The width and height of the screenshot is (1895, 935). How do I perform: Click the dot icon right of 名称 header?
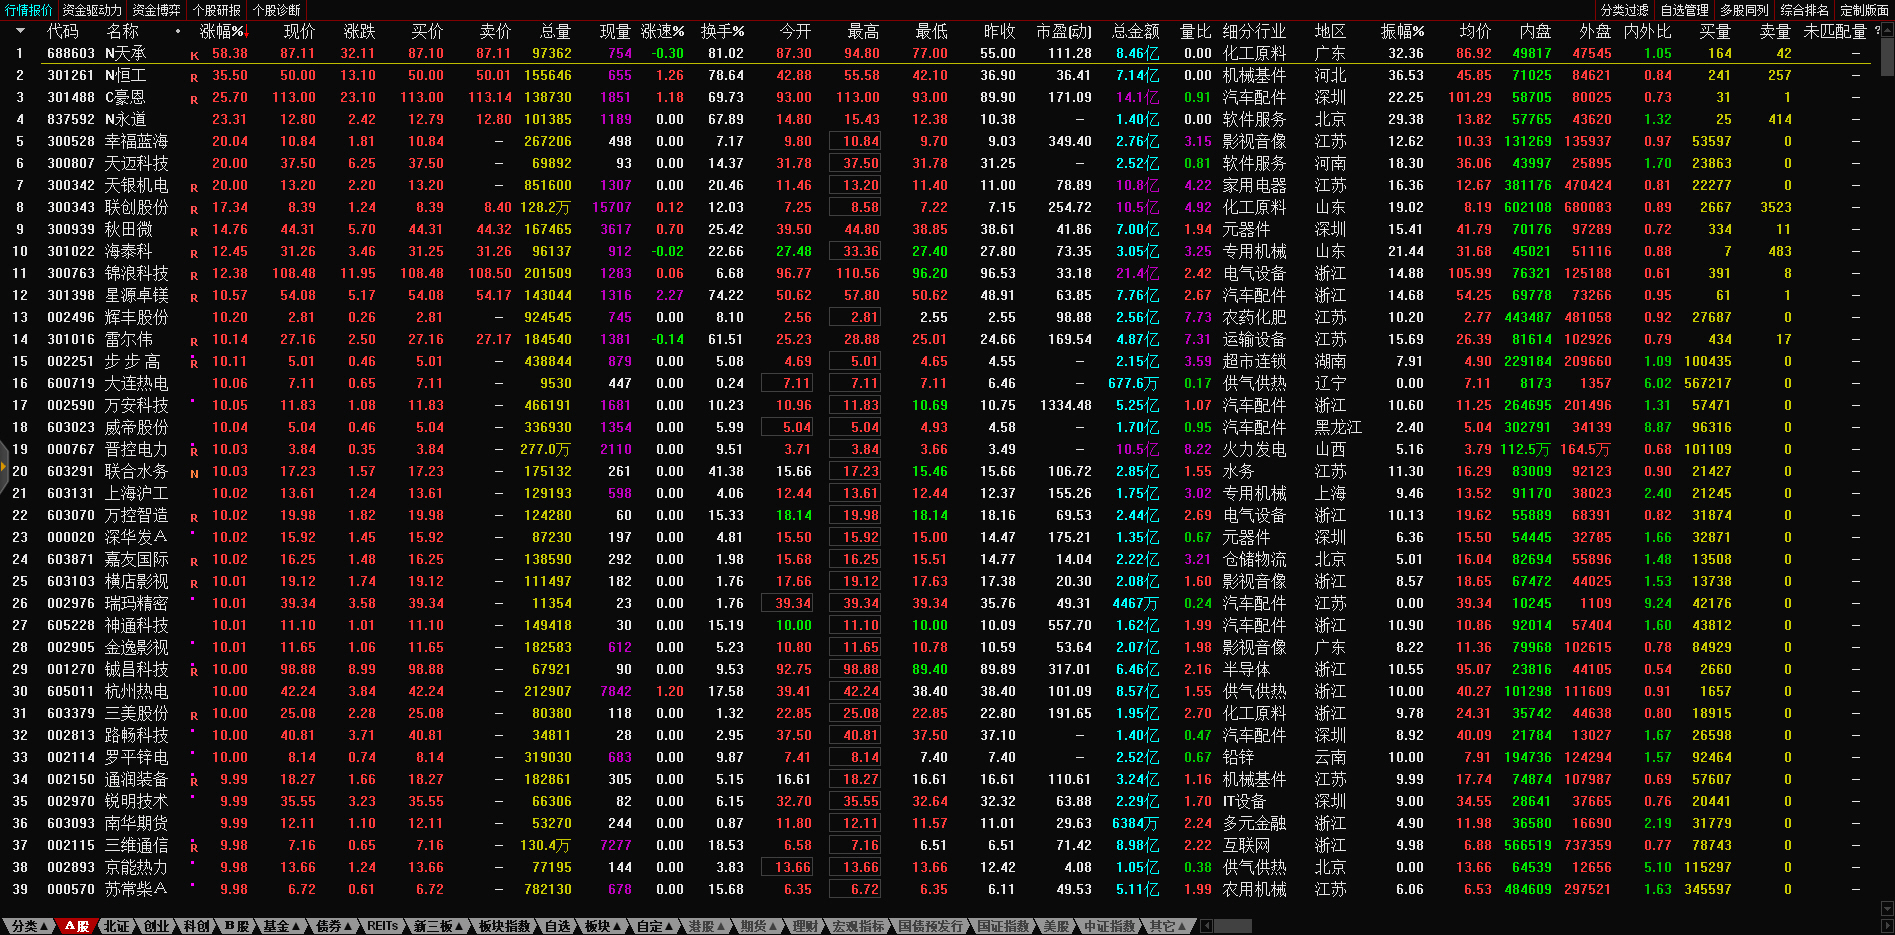178,31
